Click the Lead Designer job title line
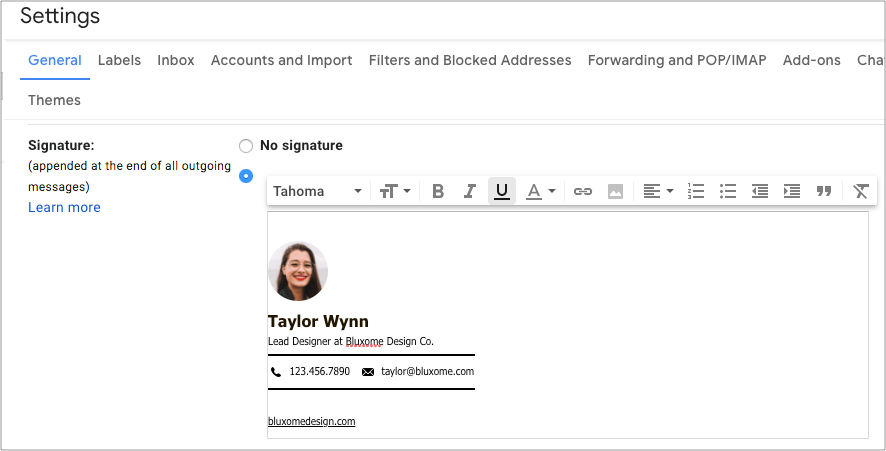Viewport: 886px width, 451px height. [x=351, y=341]
